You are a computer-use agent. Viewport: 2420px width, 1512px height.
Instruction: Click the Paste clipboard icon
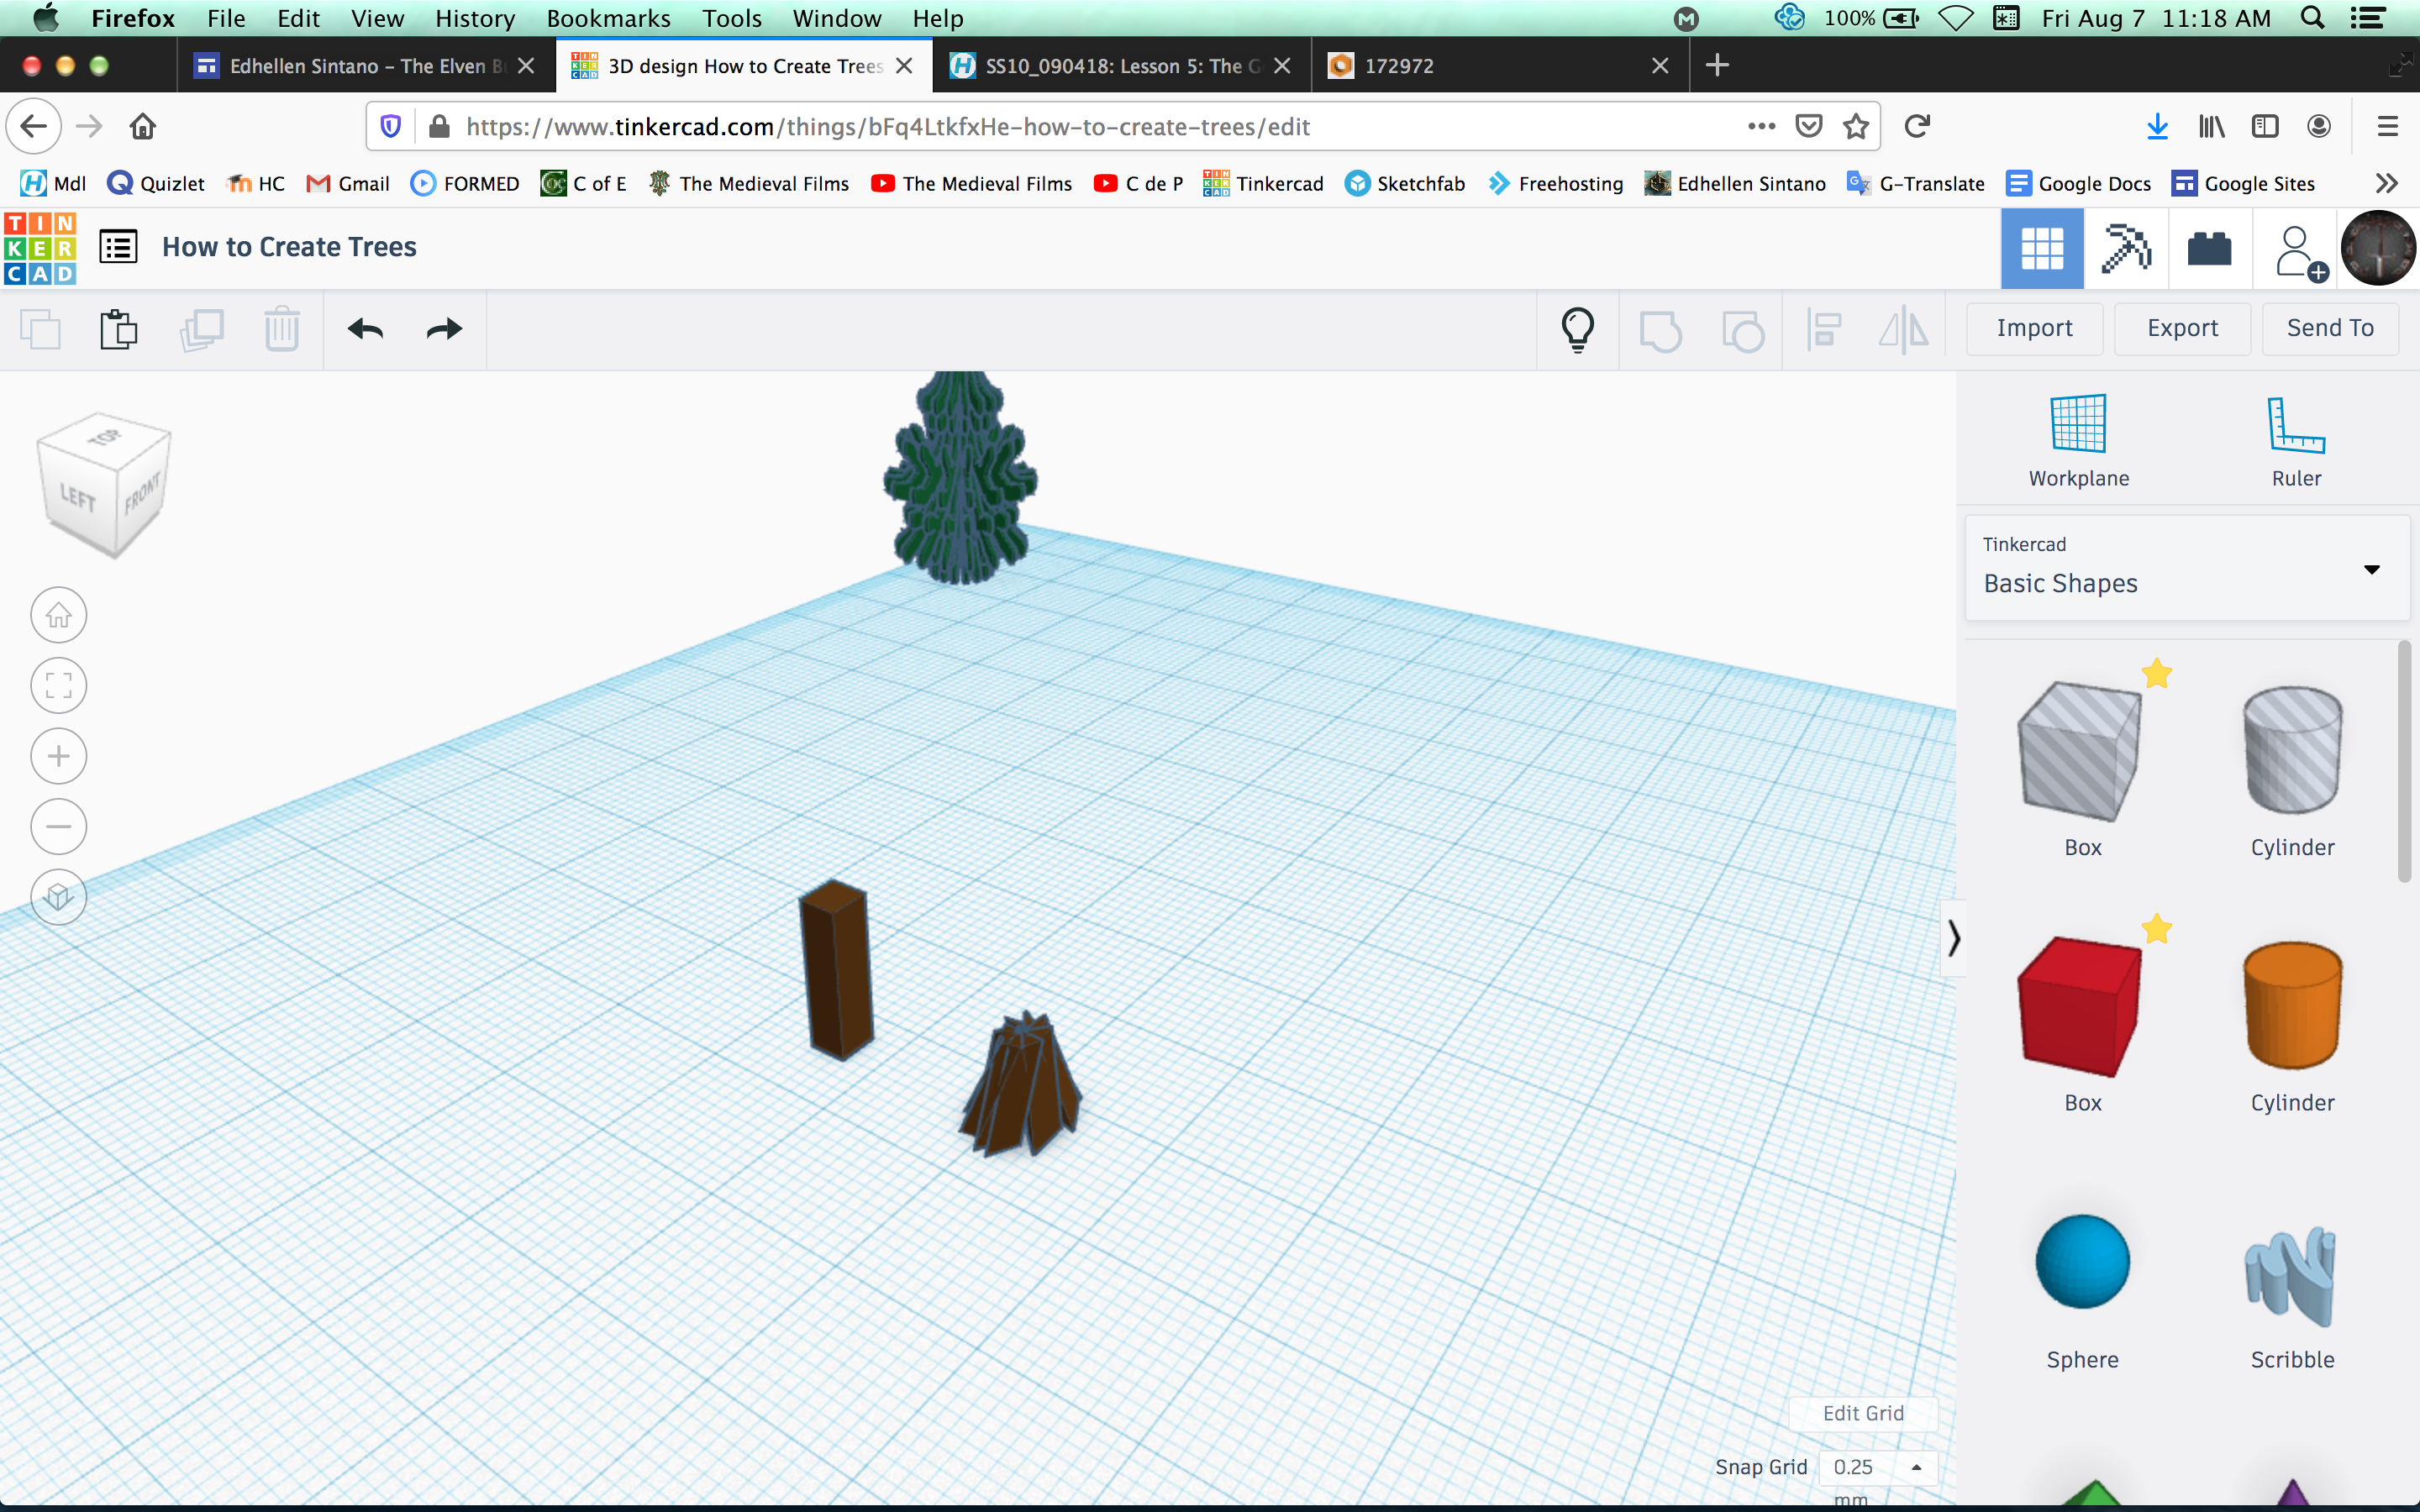(x=119, y=329)
